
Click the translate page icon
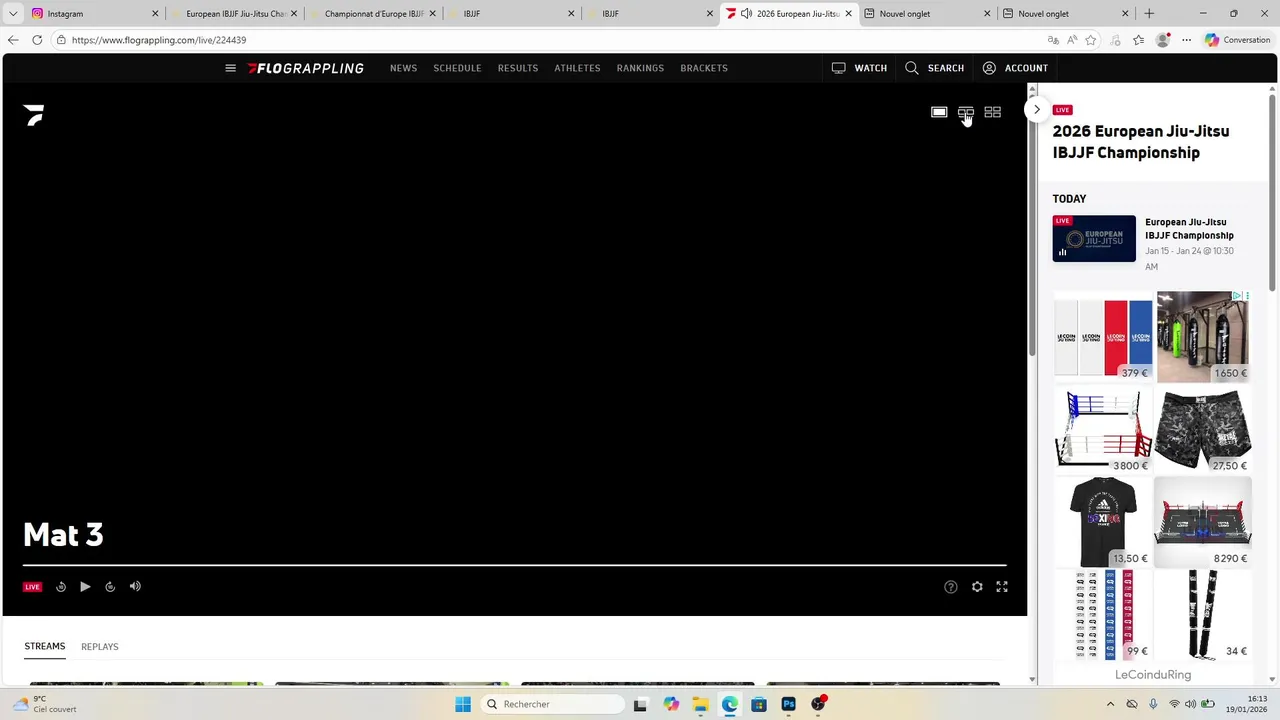point(1053,40)
